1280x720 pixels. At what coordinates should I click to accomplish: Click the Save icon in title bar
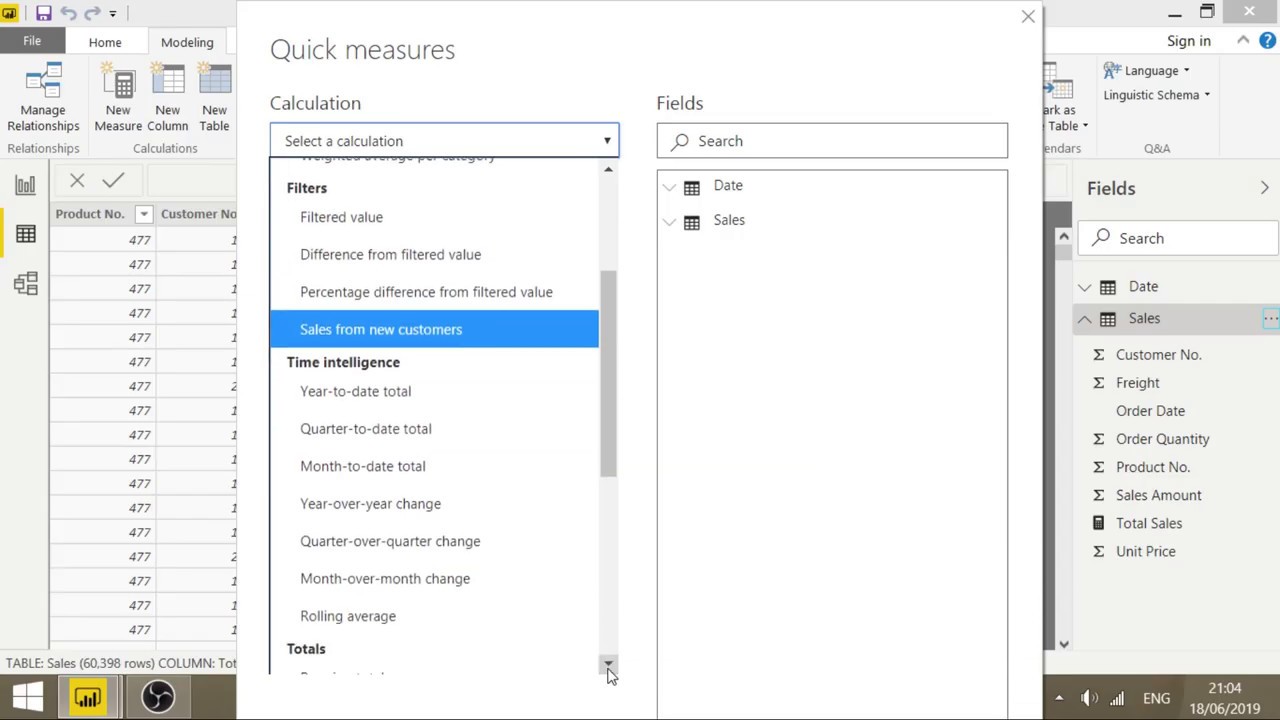tap(43, 13)
